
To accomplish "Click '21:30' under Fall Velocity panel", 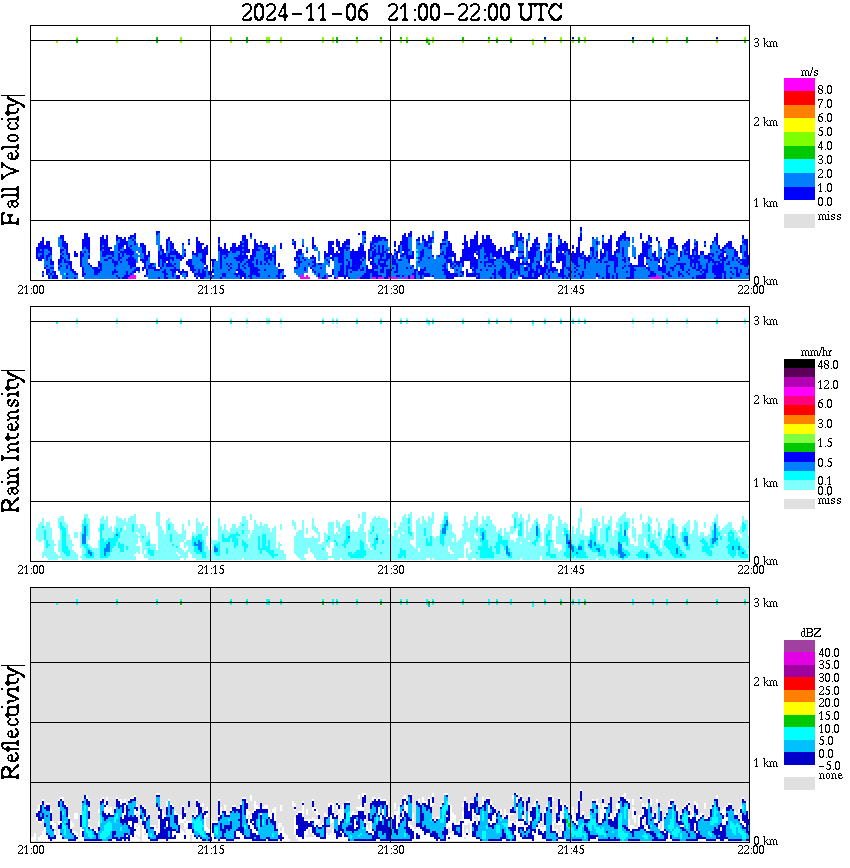I will [391, 290].
